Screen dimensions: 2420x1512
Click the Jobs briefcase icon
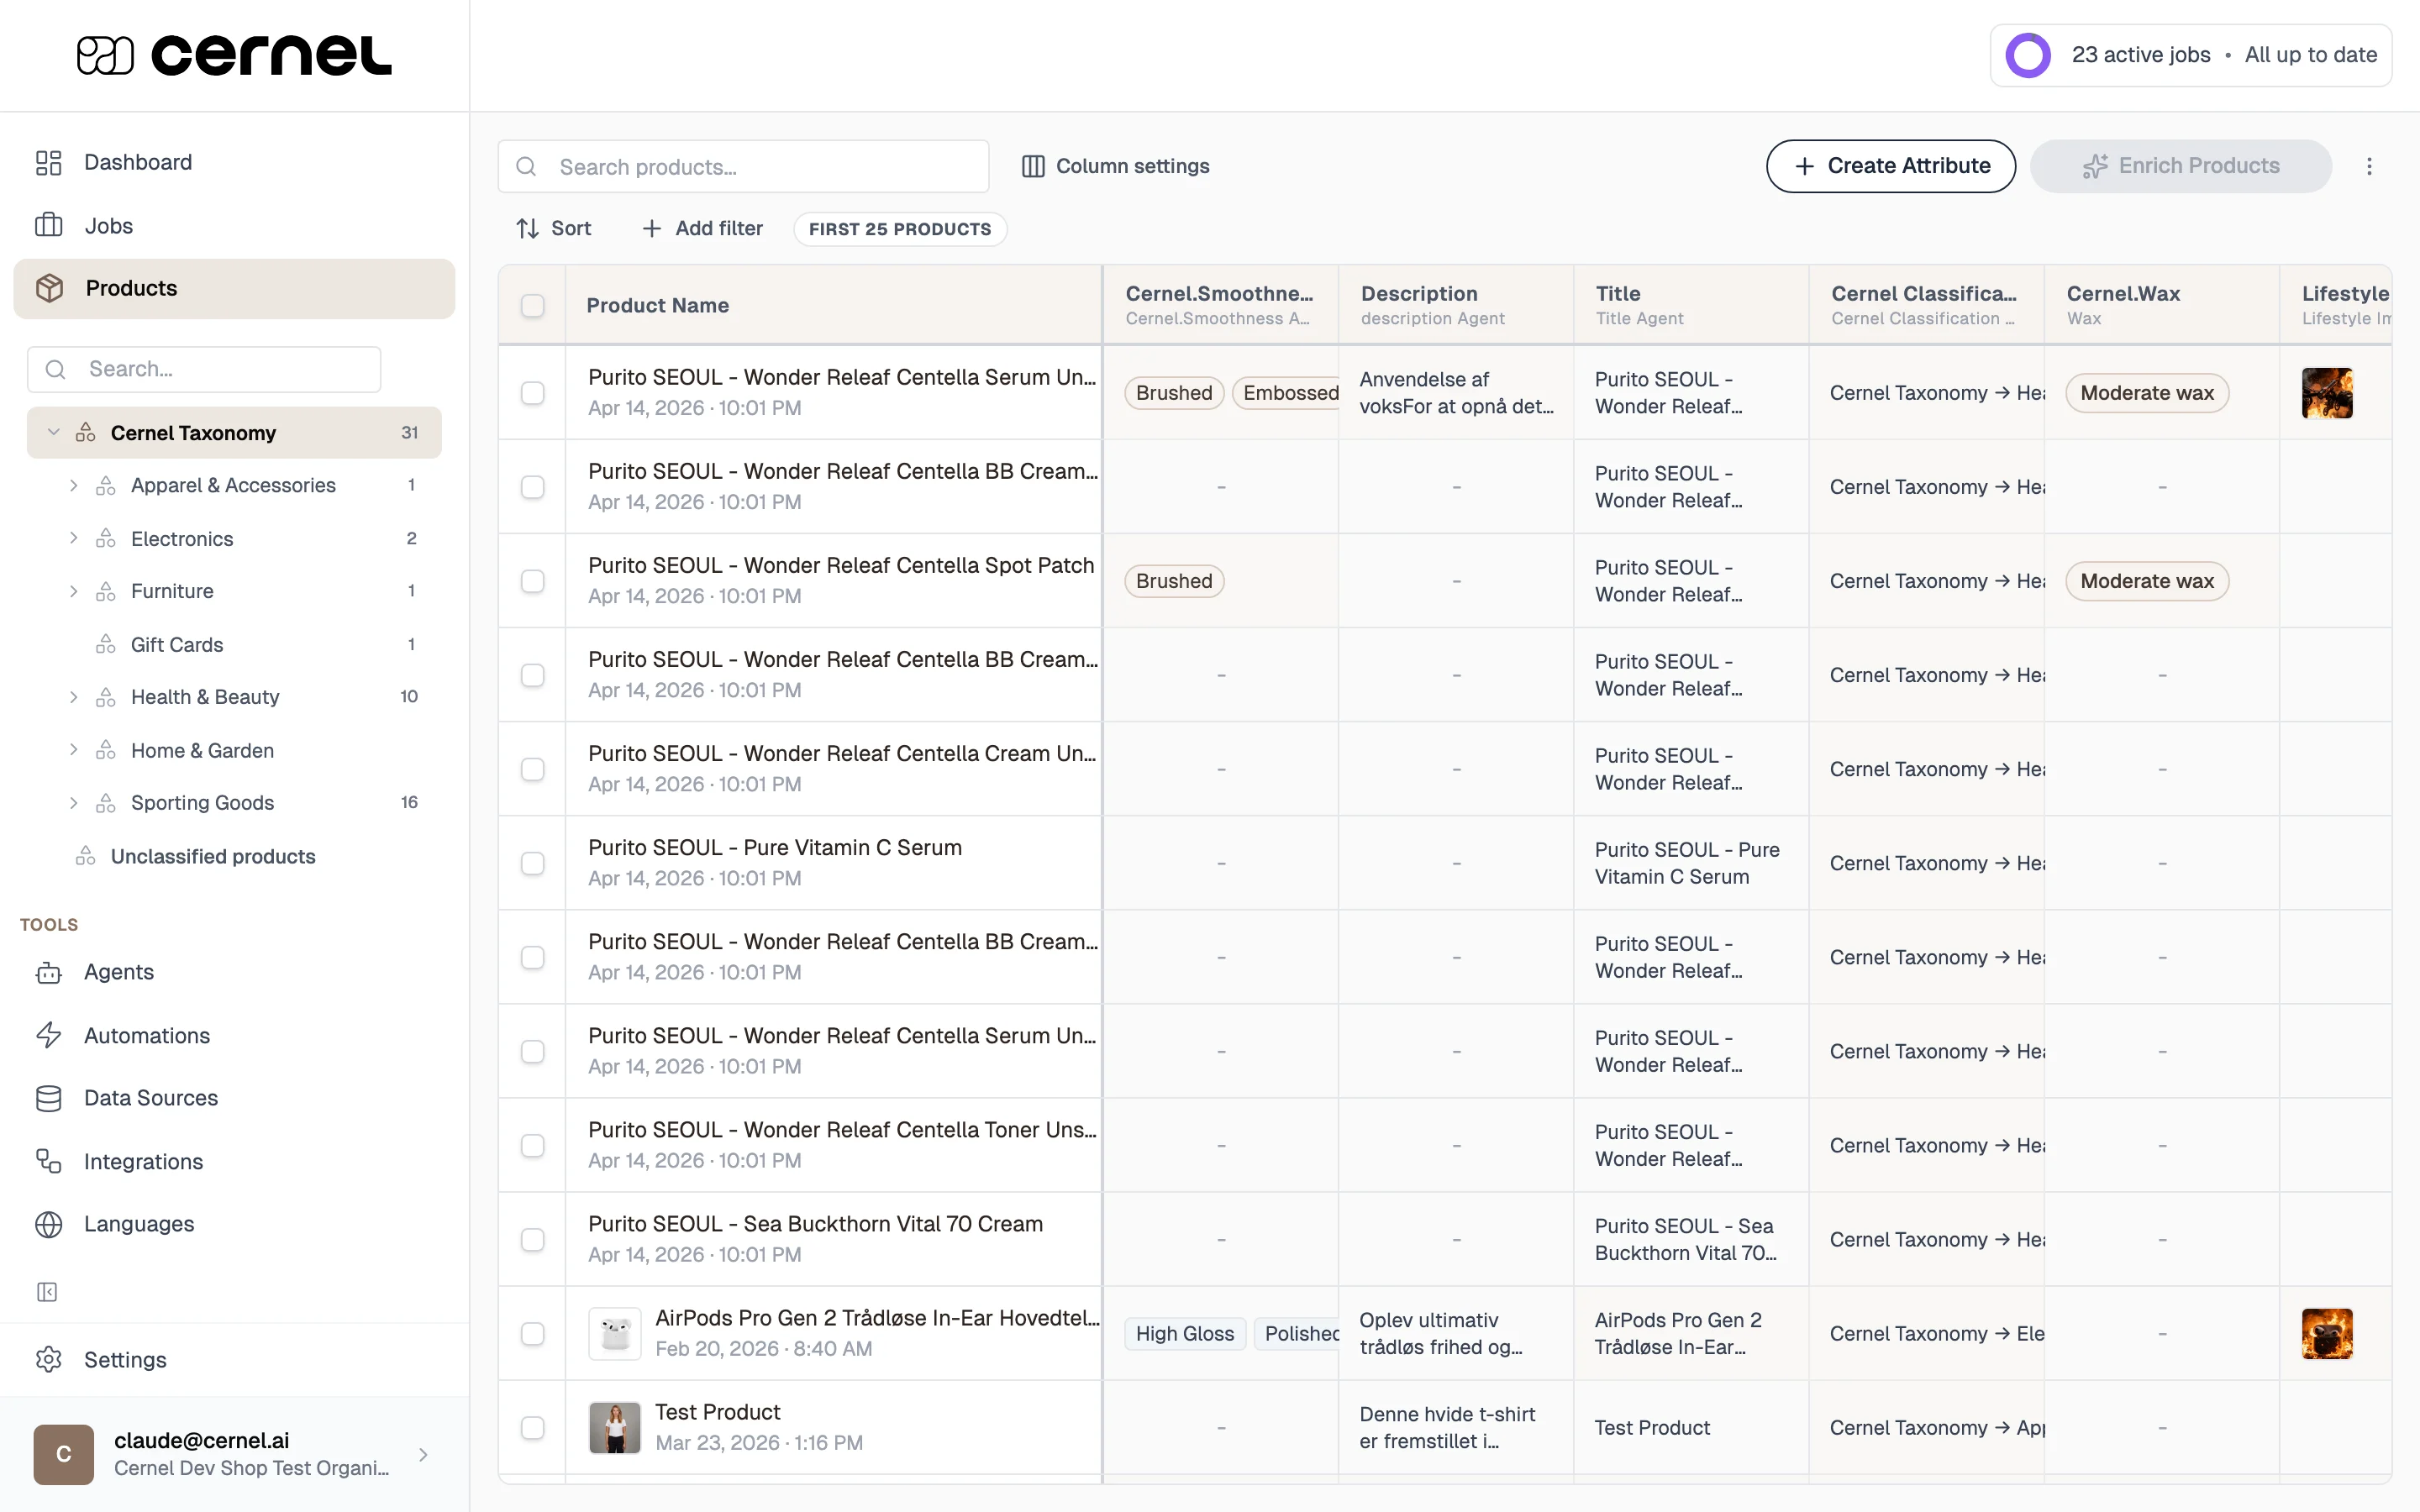click(x=49, y=225)
